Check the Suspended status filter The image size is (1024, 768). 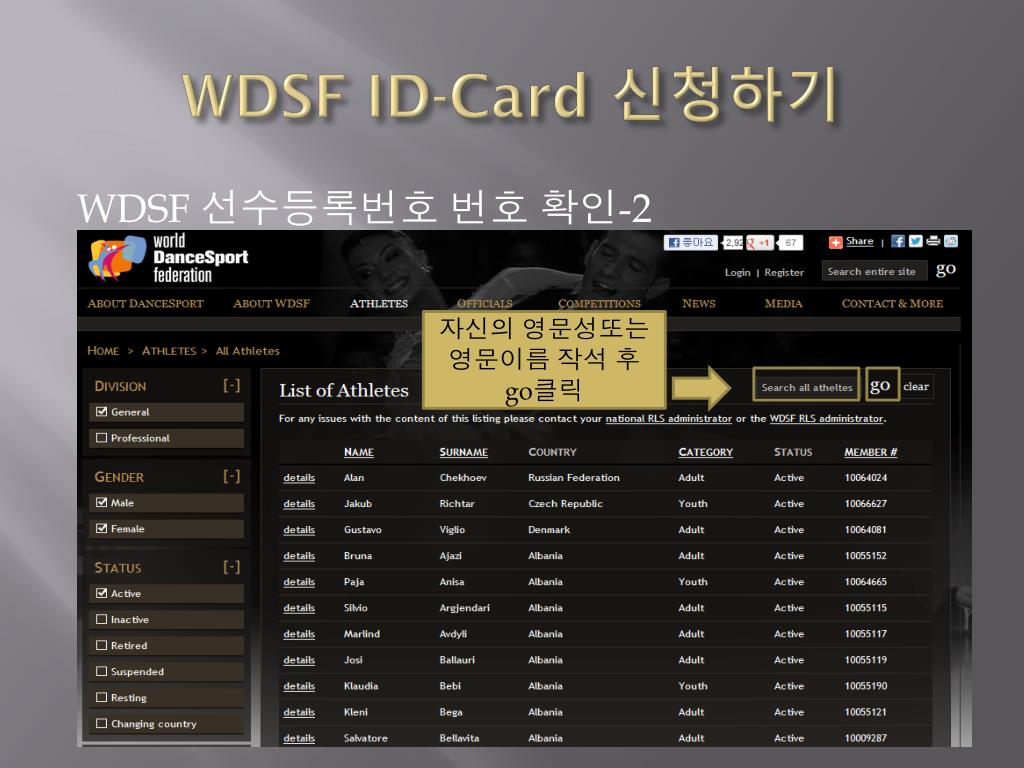coord(101,671)
